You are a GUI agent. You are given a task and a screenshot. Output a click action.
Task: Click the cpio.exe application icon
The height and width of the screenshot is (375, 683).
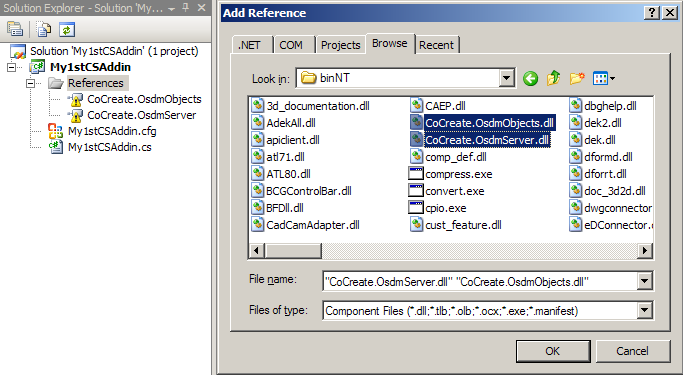click(416, 208)
